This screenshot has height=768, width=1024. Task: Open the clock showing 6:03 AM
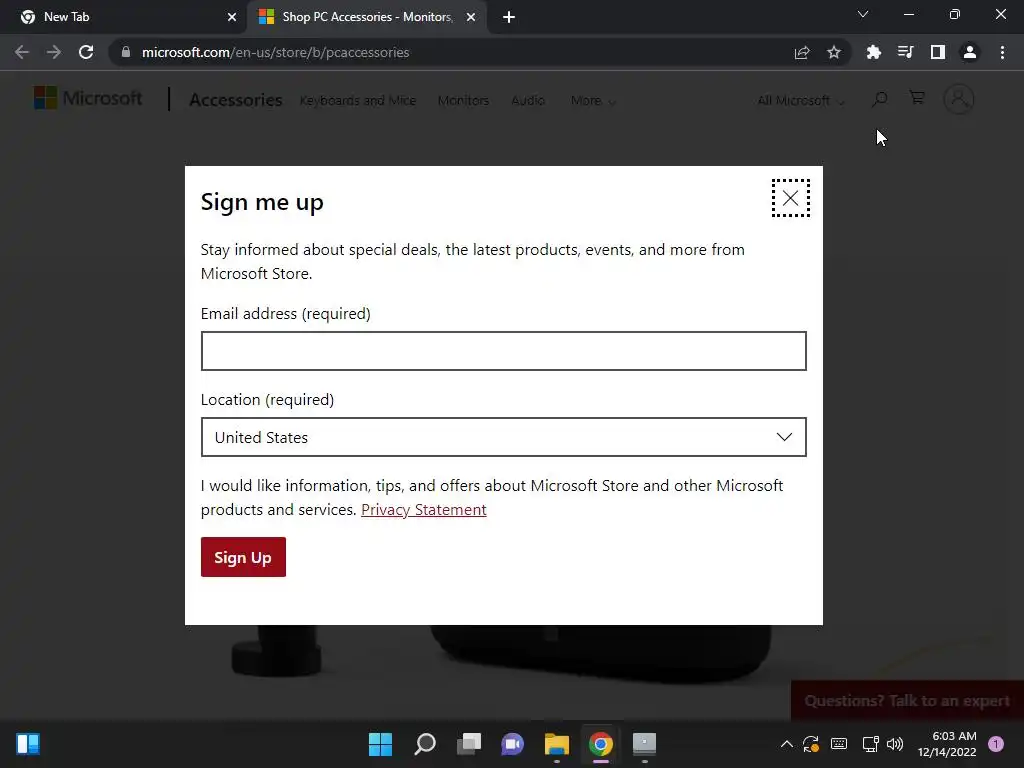point(947,744)
